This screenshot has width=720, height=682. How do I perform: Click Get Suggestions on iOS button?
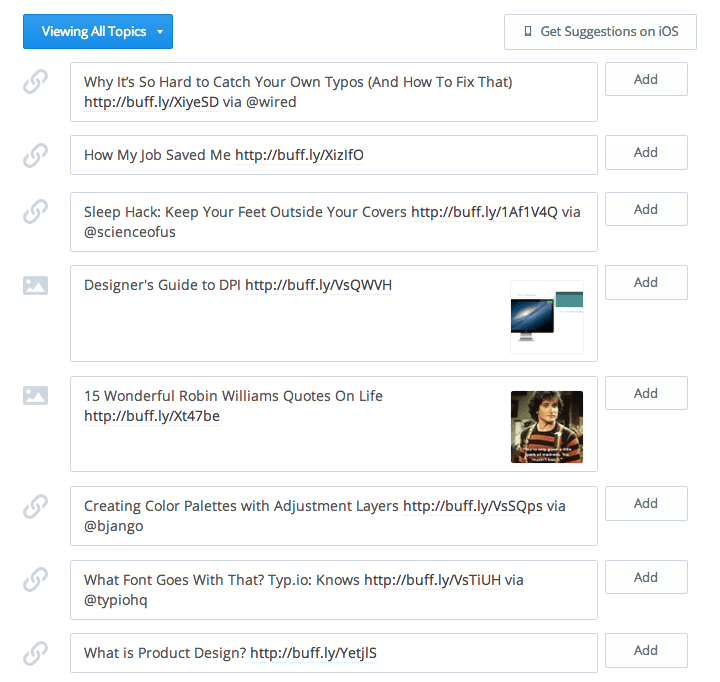click(600, 32)
